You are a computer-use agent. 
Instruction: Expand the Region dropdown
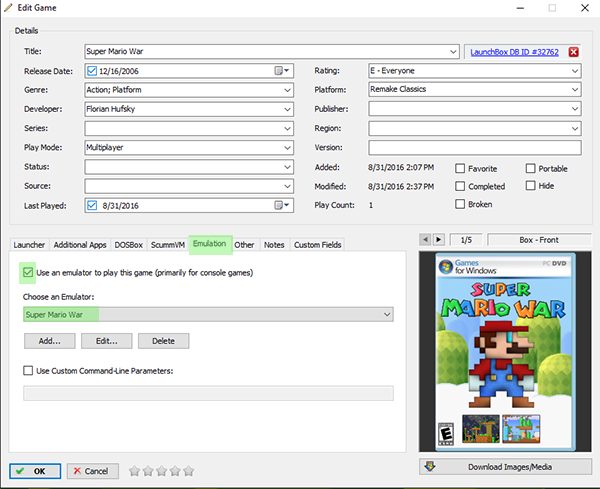pos(575,129)
